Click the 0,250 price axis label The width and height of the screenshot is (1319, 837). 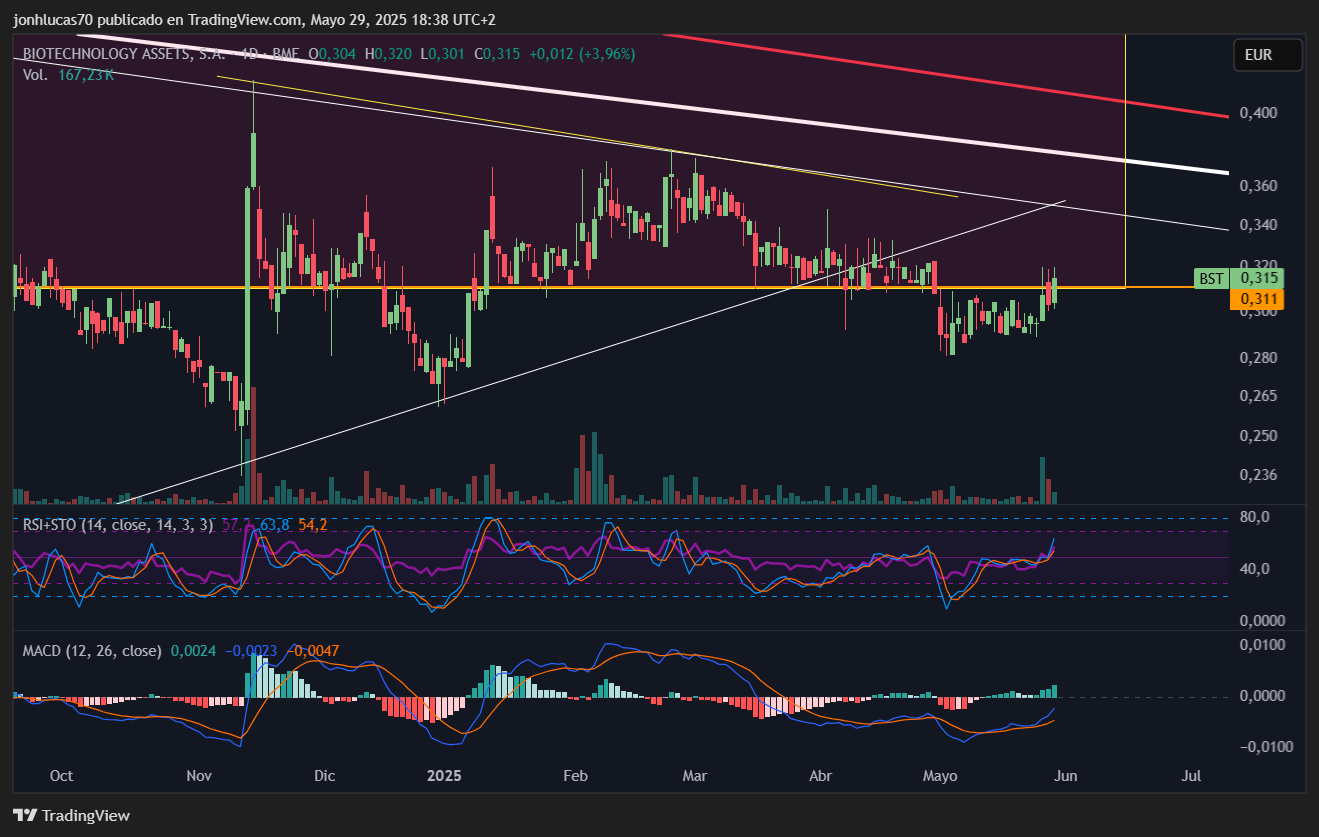click(1258, 436)
